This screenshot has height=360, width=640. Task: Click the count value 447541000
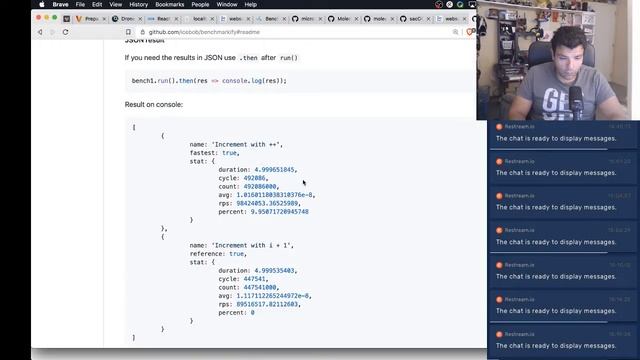[x=260, y=287]
